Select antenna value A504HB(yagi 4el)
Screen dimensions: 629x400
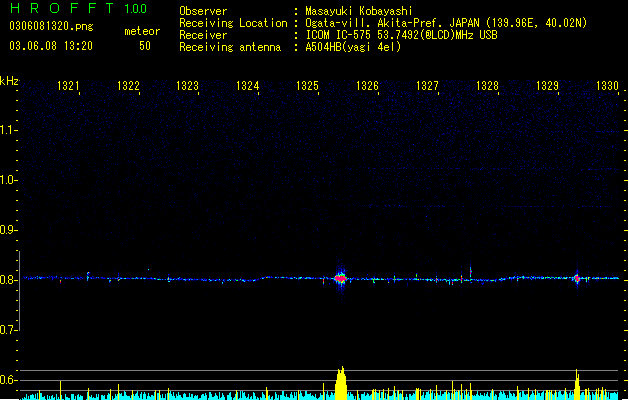coord(353,47)
